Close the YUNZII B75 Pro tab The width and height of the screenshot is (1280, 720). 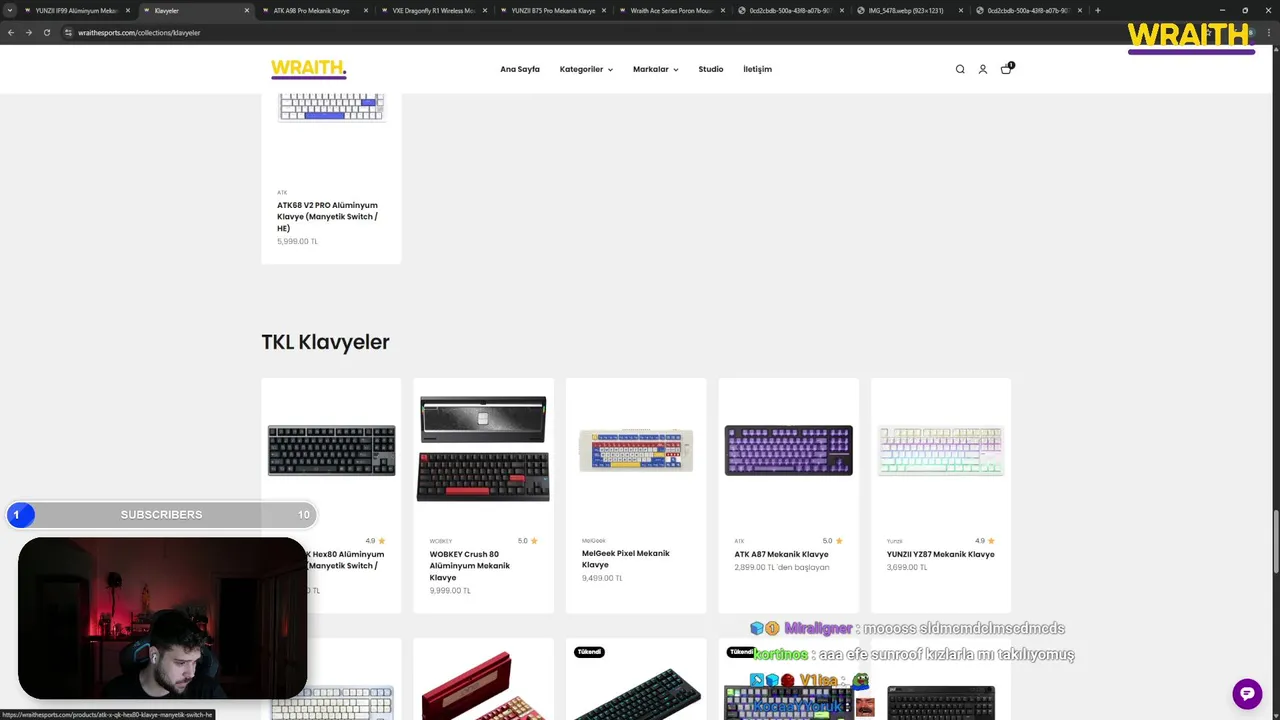[x=604, y=10]
